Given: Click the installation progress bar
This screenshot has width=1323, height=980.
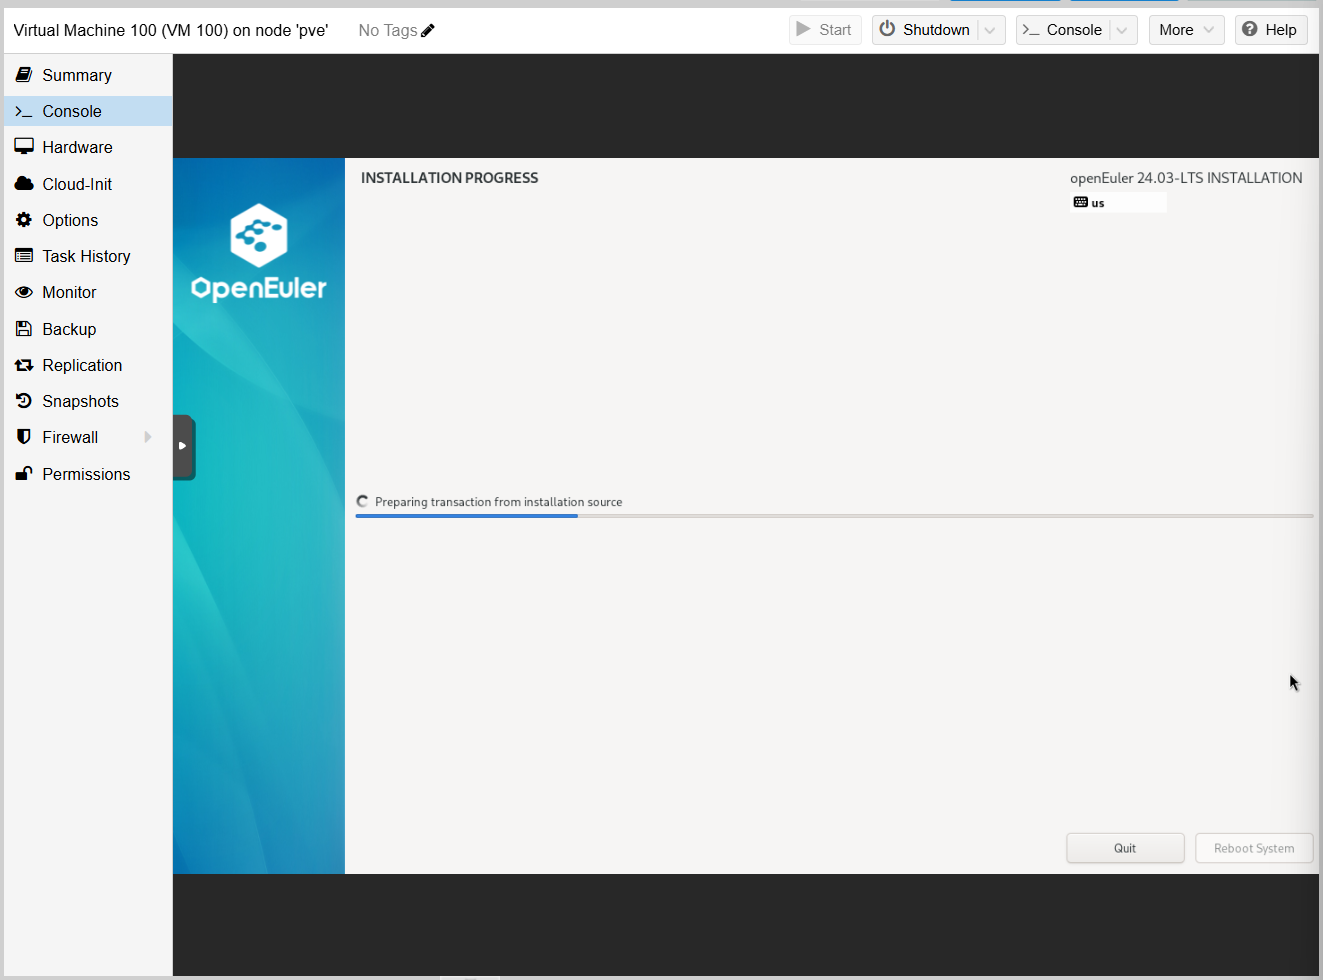Looking at the screenshot, I should click(x=833, y=516).
